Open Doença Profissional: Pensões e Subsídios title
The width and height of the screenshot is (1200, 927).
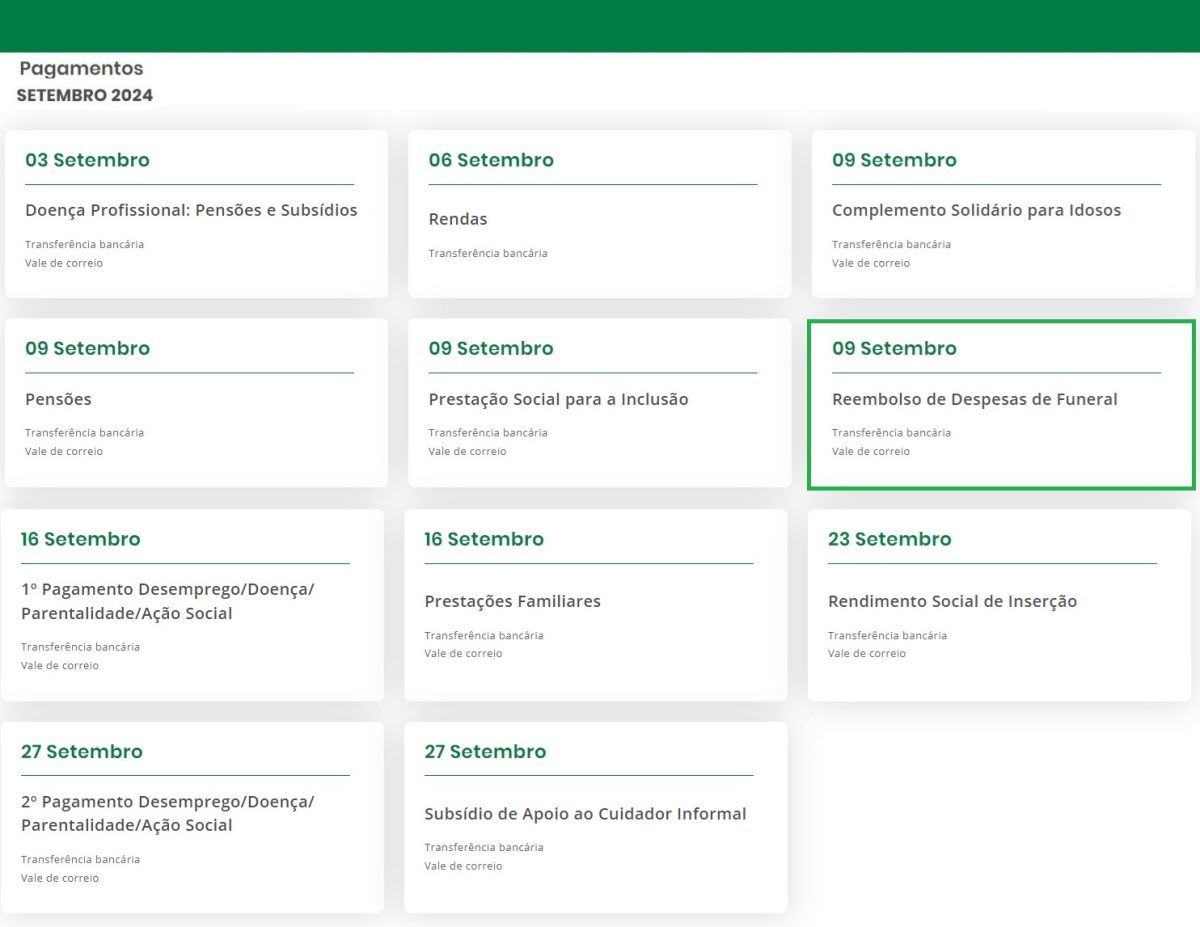[191, 210]
